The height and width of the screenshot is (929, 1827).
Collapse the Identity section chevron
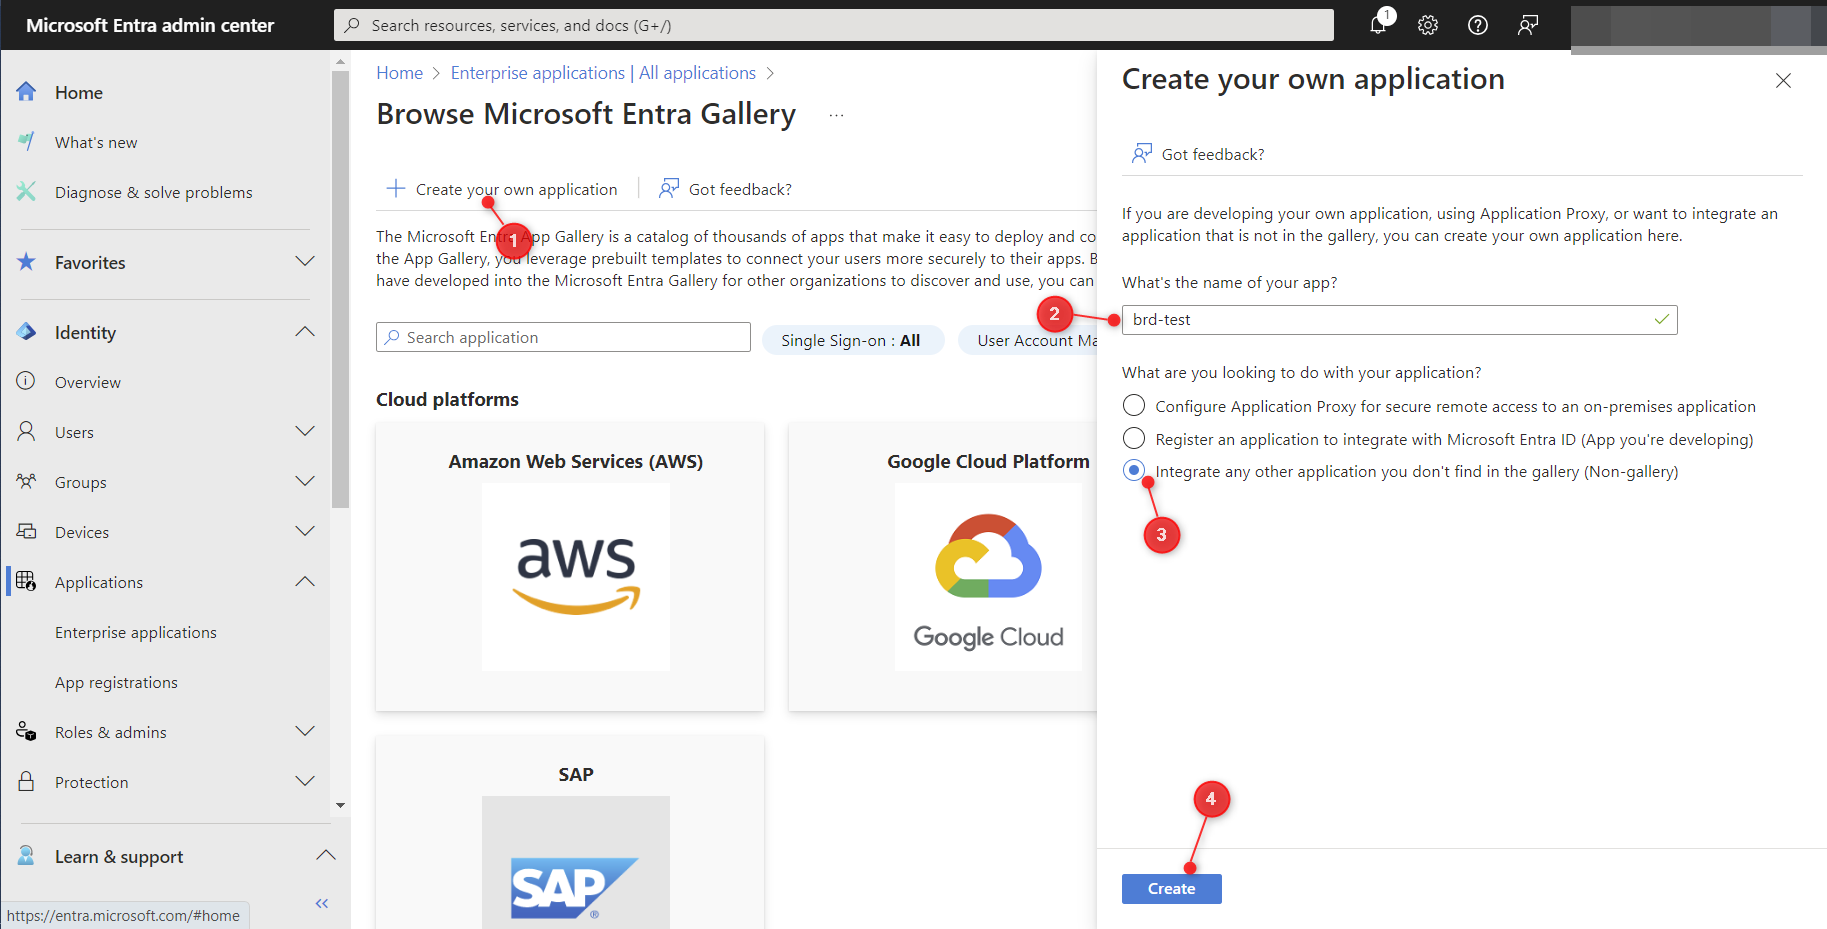pyautogui.click(x=305, y=331)
